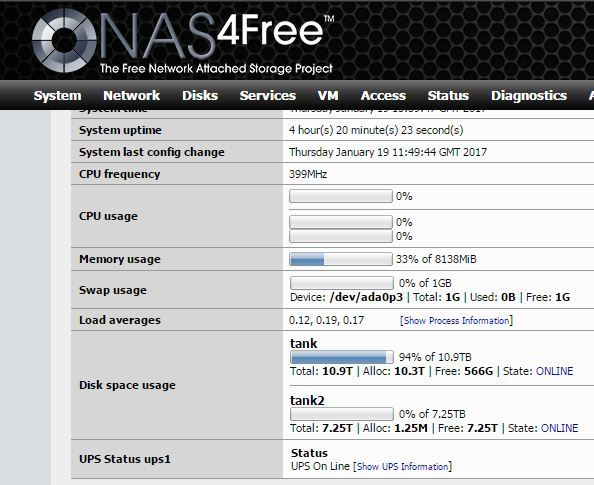Select the config change date Thursday January 19
The image size is (594, 485).
339,152
